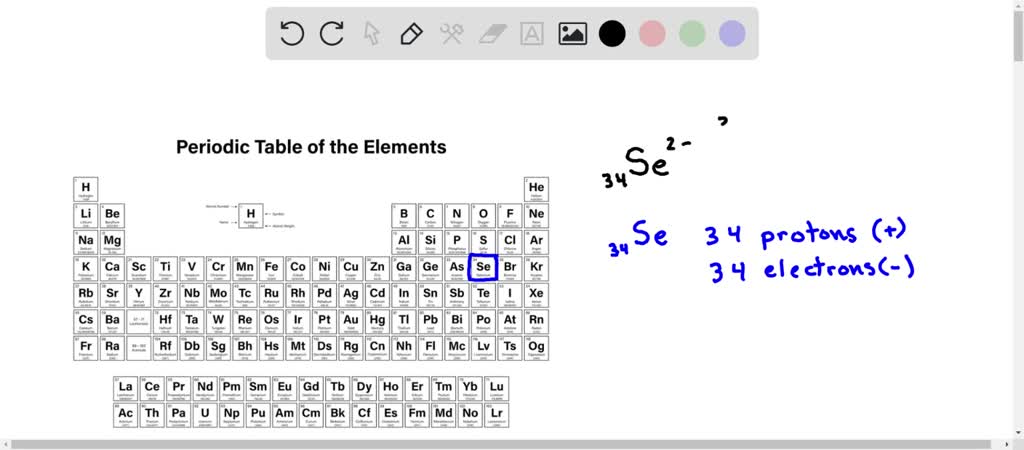Activate the eraser tool
Screen dimensions: 1024x450
coord(493,34)
